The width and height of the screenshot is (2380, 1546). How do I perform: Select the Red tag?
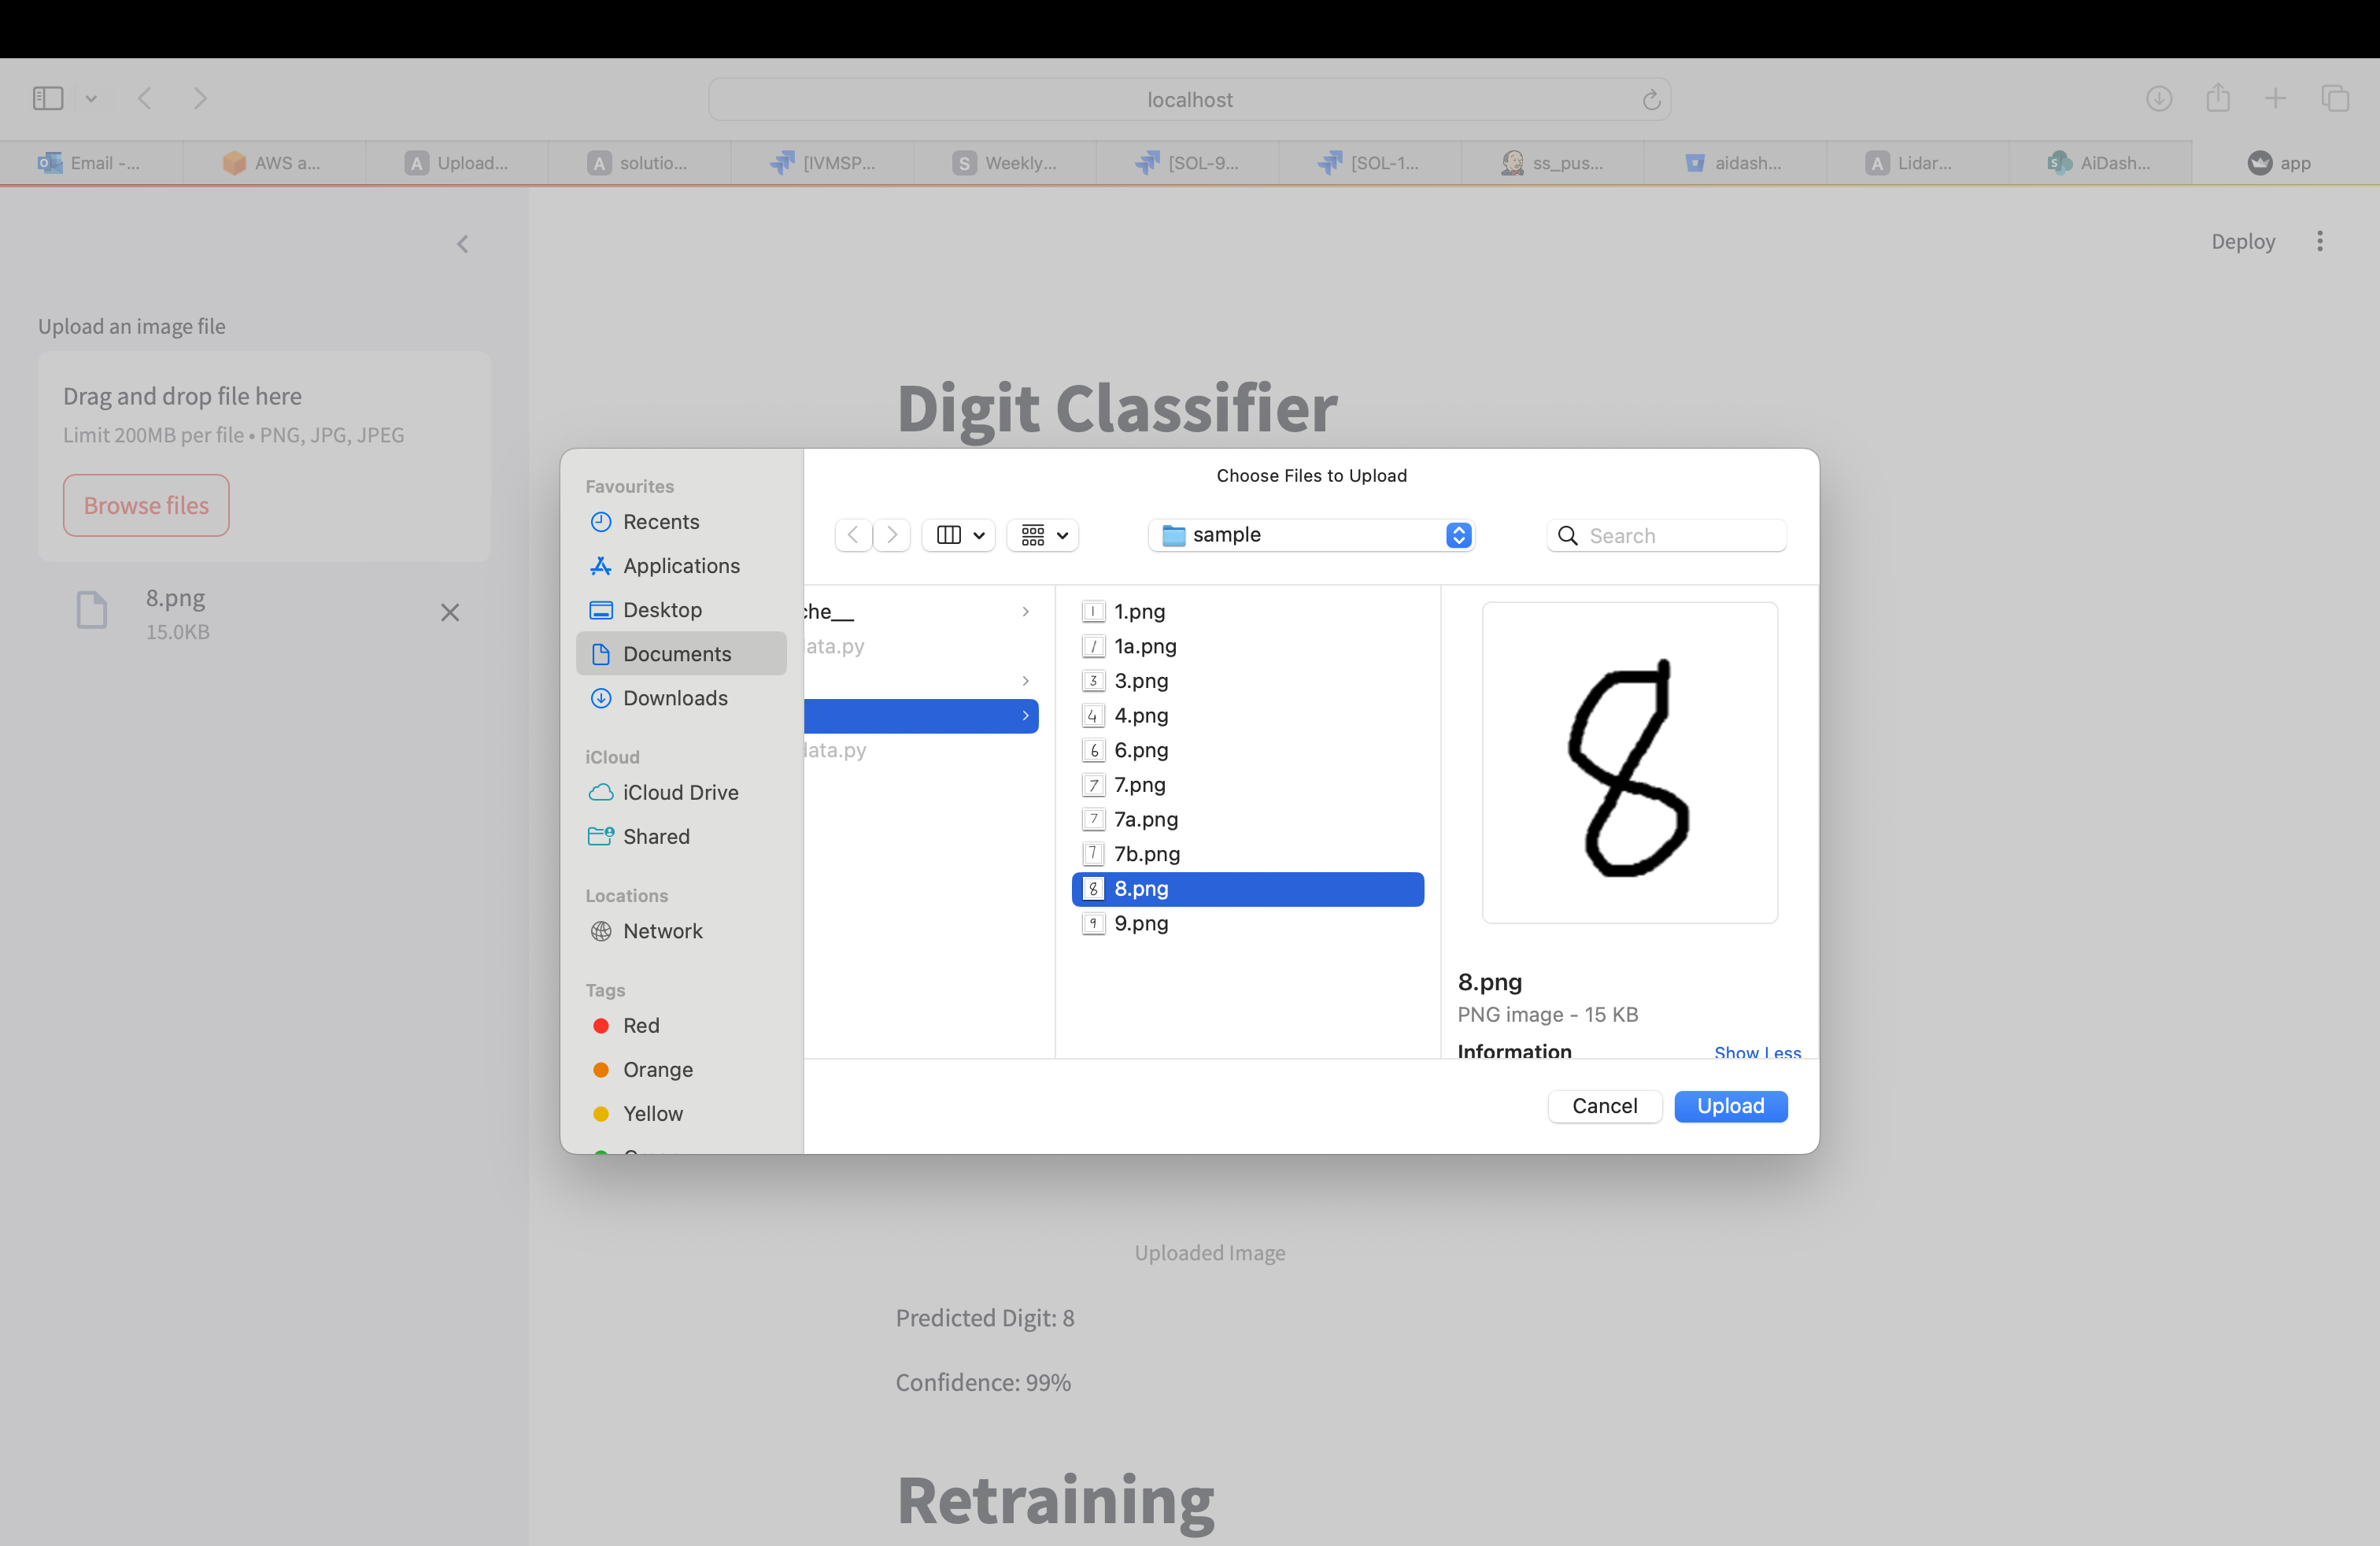pyautogui.click(x=640, y=1026)
